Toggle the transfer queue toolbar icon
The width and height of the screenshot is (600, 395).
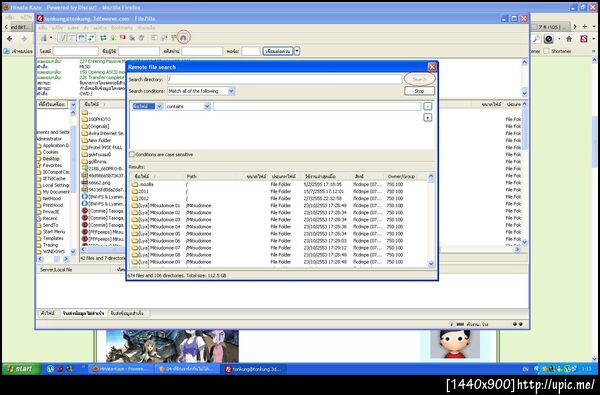coord(91,38)
